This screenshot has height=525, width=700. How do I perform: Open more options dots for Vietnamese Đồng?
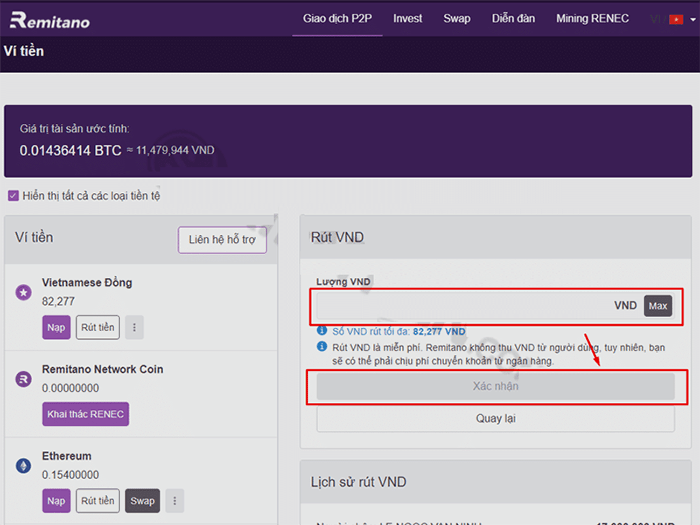(134, 327)
